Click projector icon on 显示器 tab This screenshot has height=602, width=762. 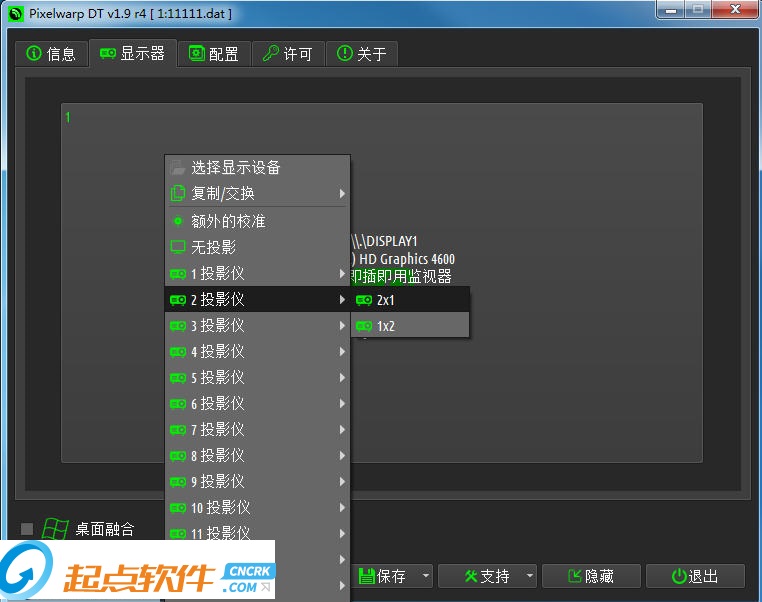click(x=108, y=53)
